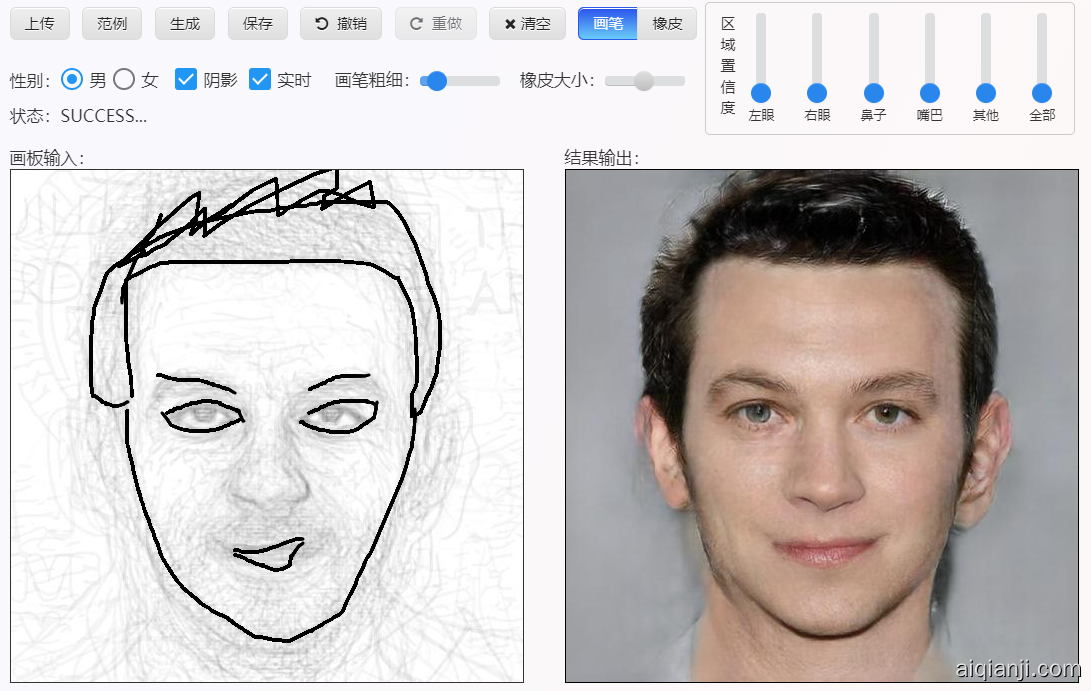Screen dimensions: 1091x691
Task: Click the 画笔粗细 brush thickness slider
Action: (x=436, y=81)
